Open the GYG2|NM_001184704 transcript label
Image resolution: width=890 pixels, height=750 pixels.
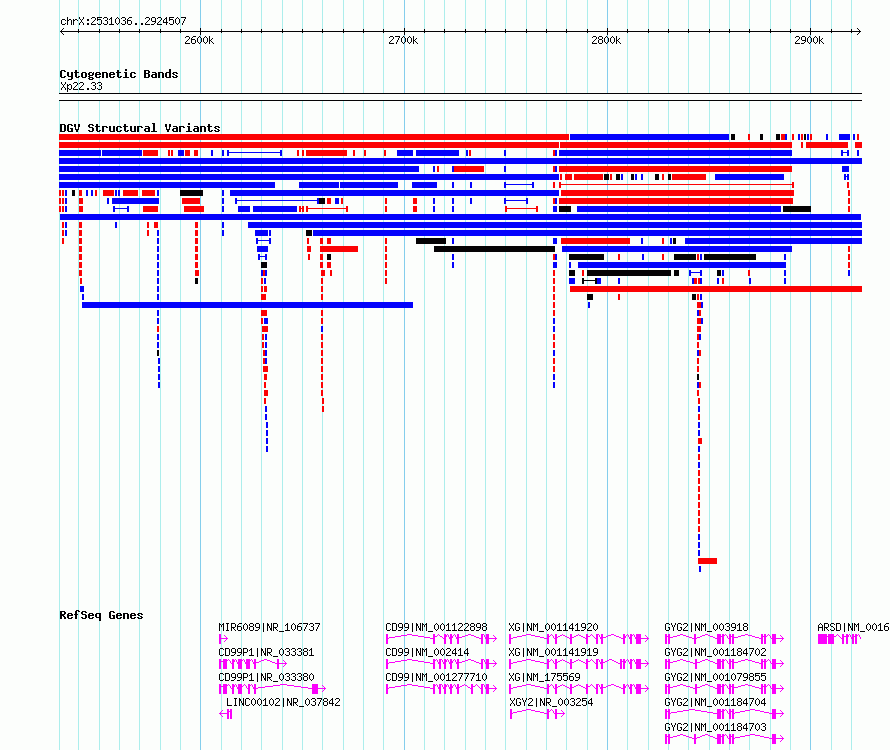coord(716,702)
